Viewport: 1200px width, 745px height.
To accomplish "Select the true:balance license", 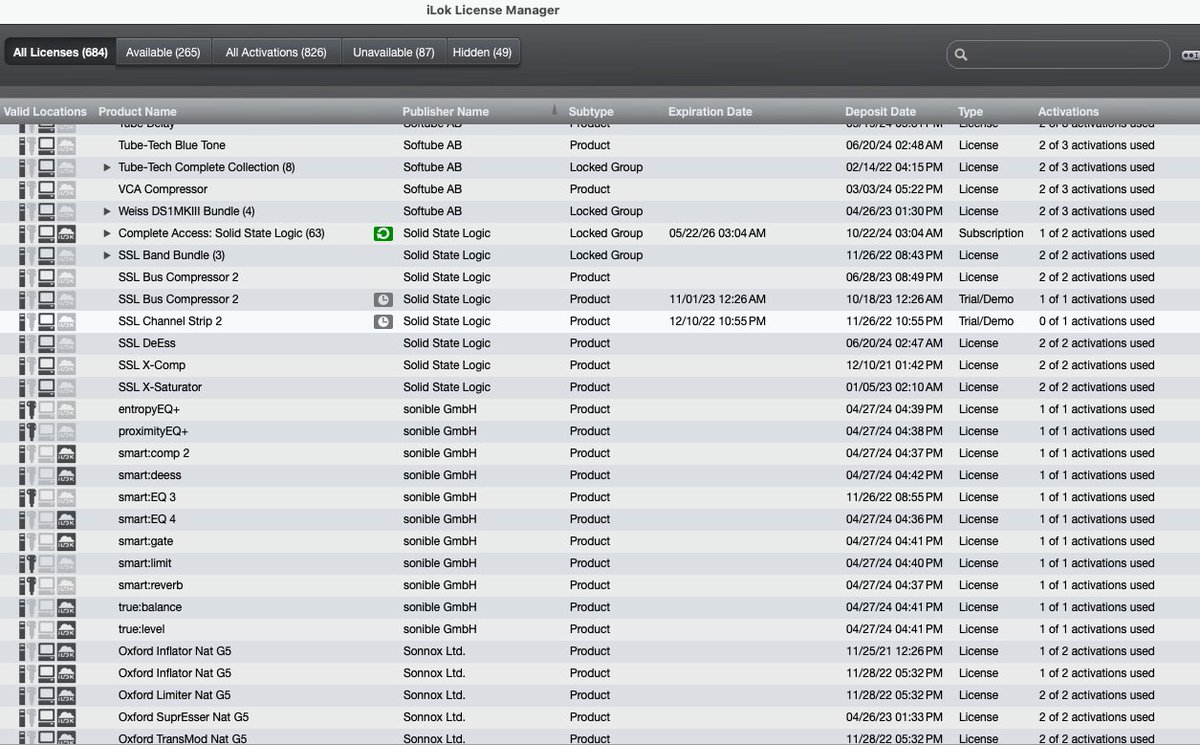I will (150, 607).
